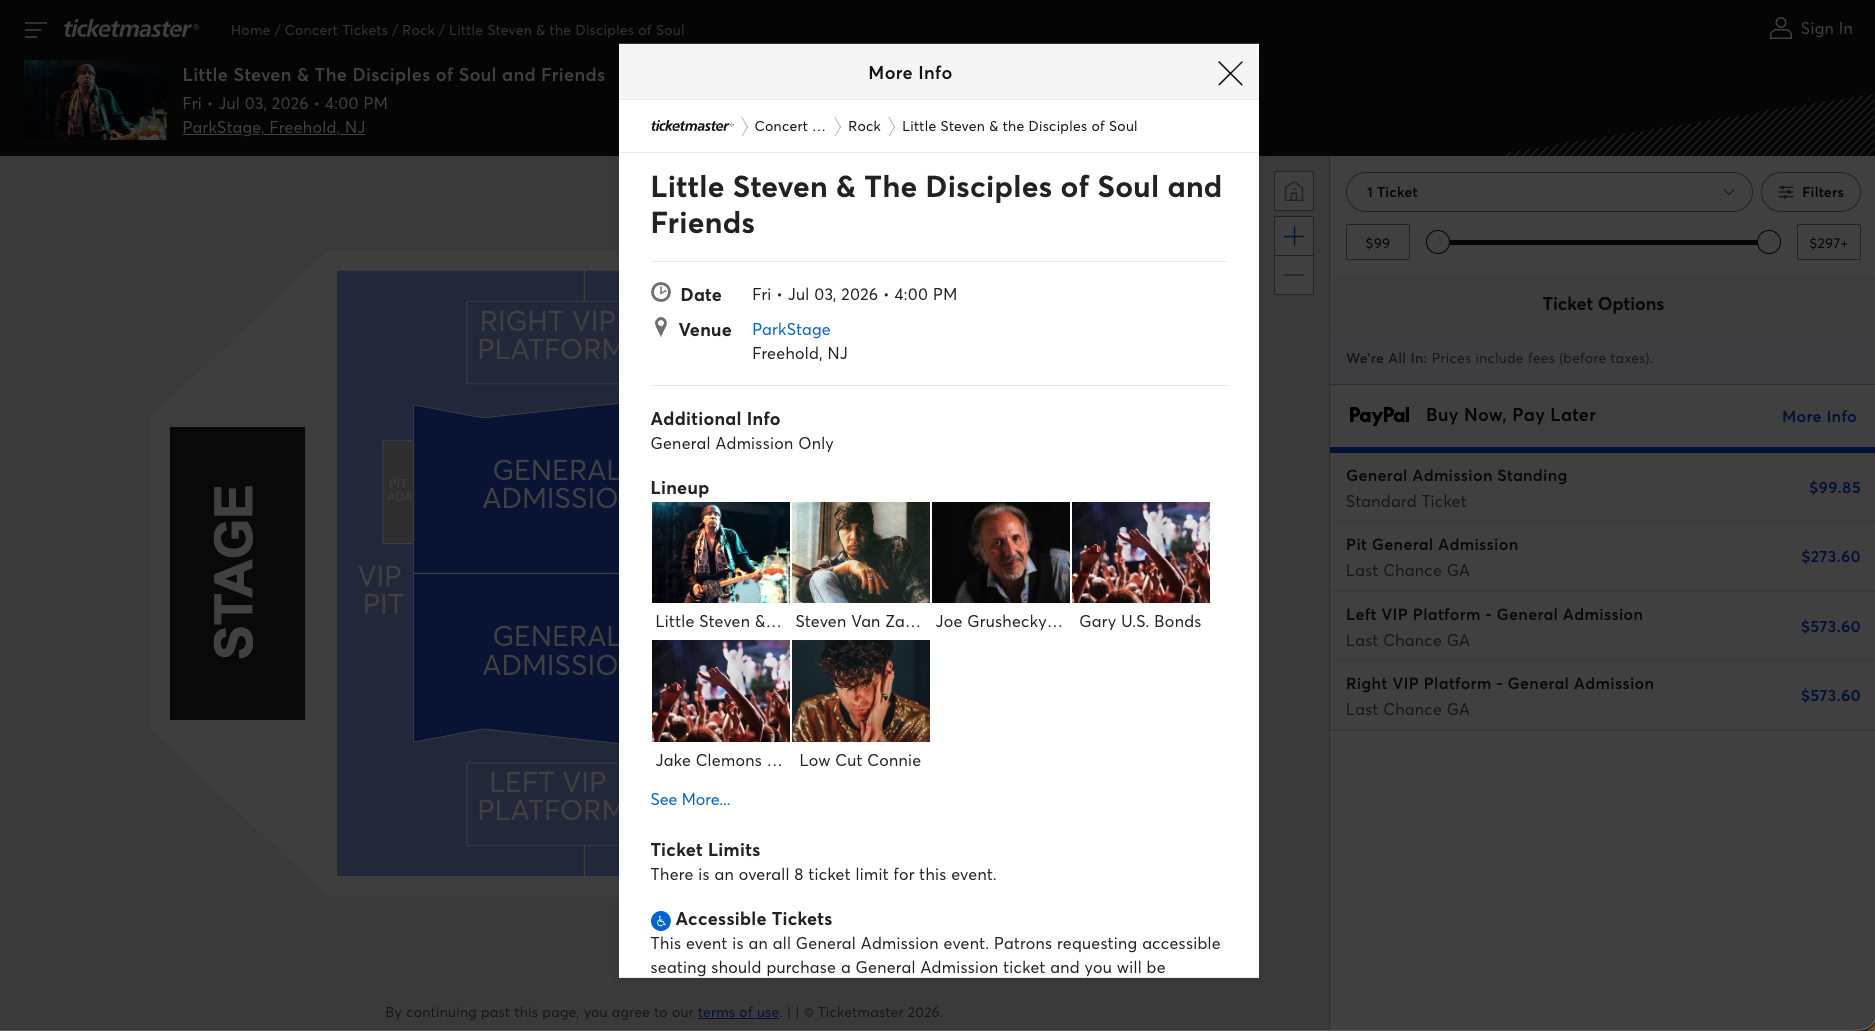Zoom out on the seat map

[x=1293, y=275]
